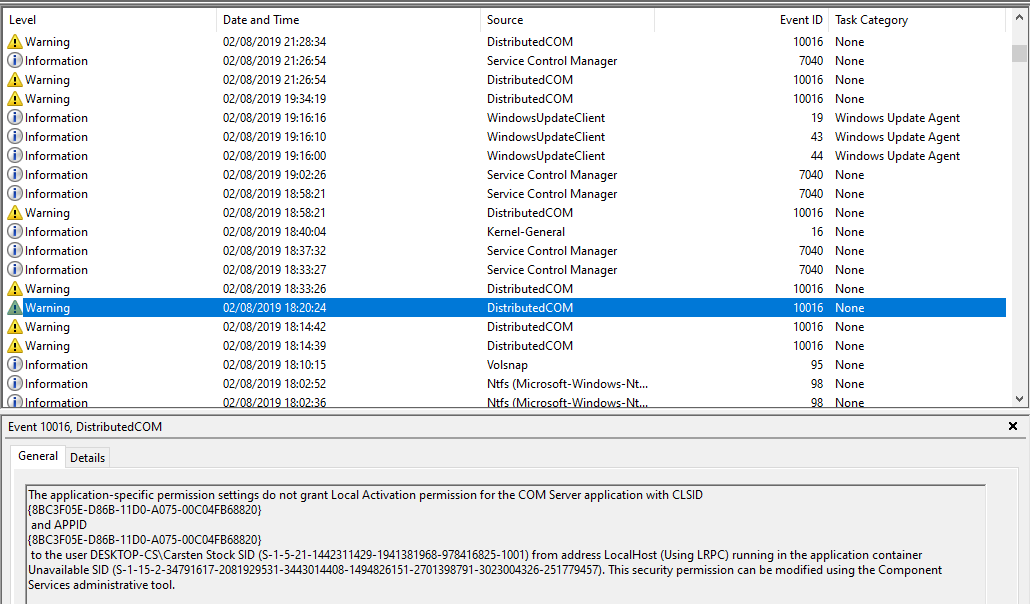Select date 02/08/2019 18:33:26 cell
The image size is (1030, 604).
pyautogui.click(x=275, y=289)
